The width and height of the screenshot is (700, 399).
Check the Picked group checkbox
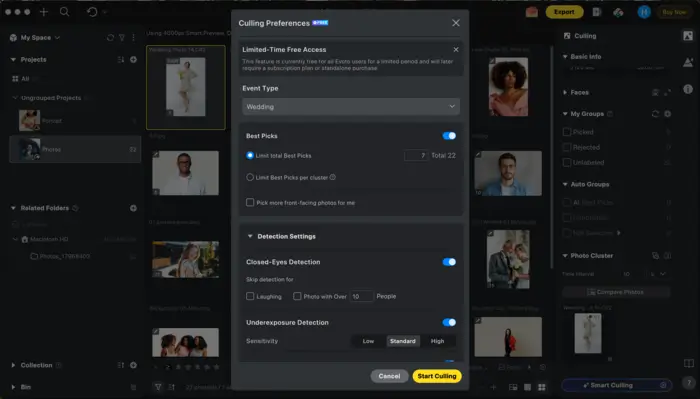pos(567,132)
